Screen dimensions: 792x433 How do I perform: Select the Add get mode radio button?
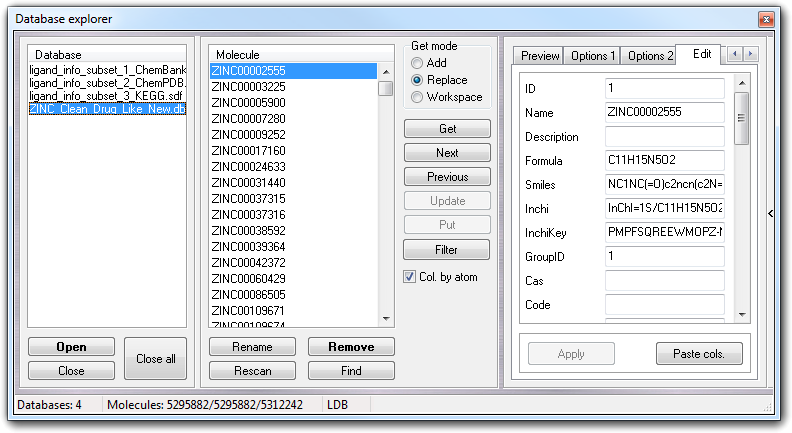tap(417, 63)
